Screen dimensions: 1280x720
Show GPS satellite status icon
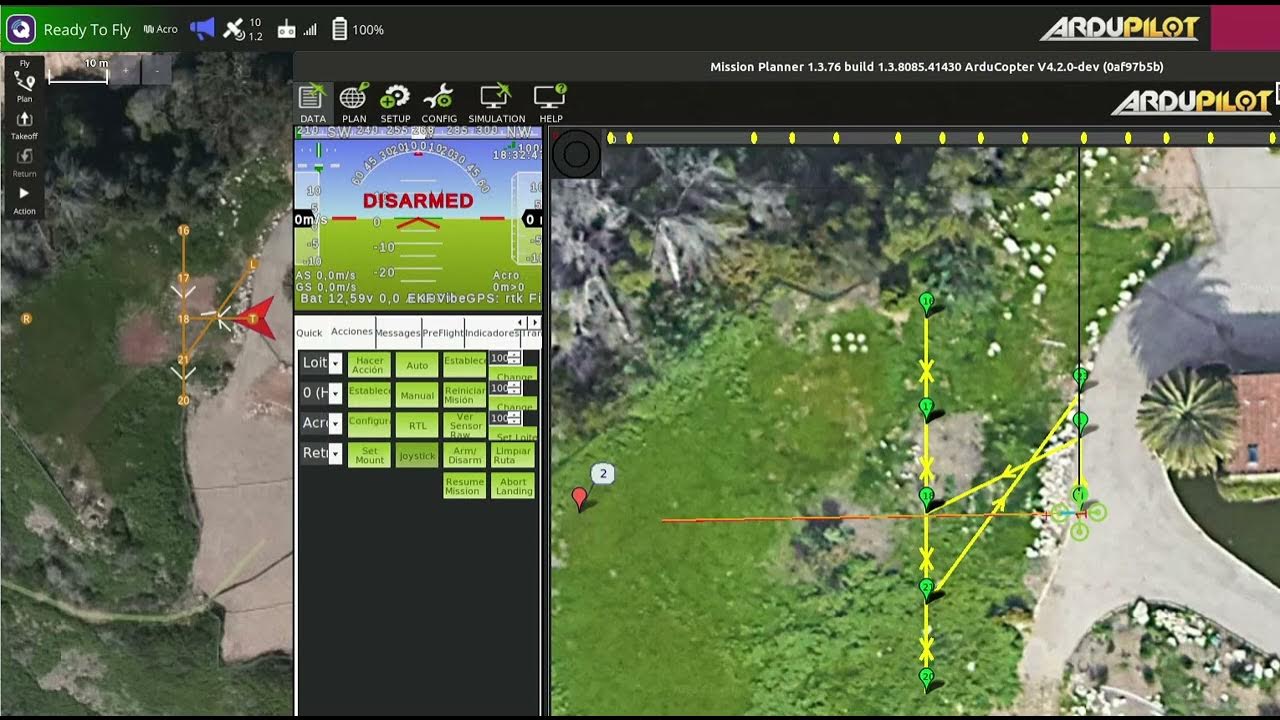233,29
